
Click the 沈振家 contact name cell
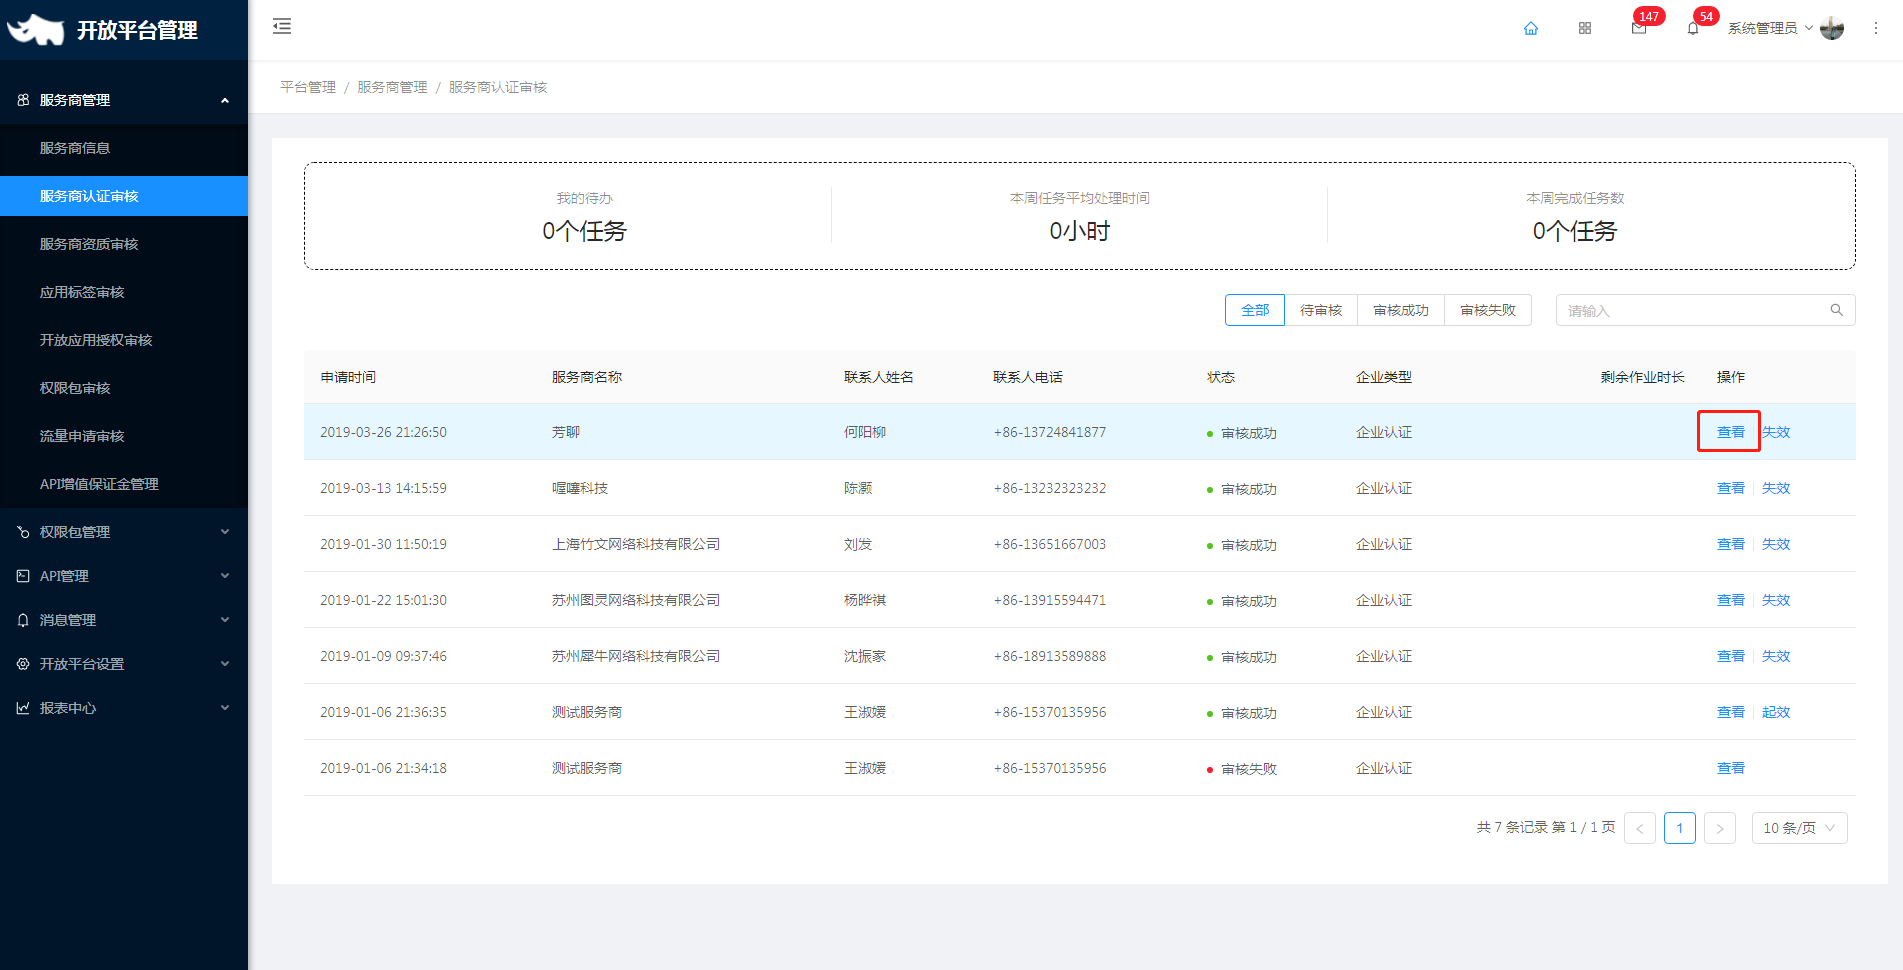865,656
